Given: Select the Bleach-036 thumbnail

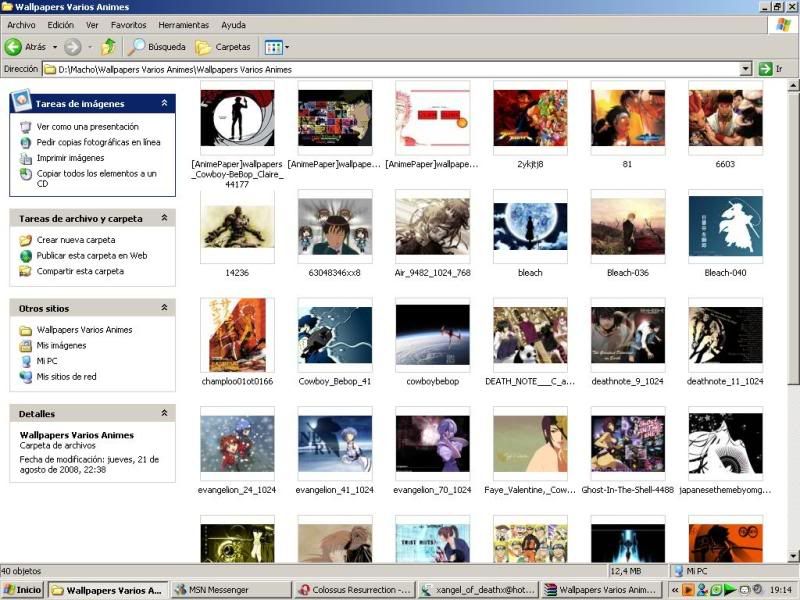Looking at the screenshot, I should [628, 227].
